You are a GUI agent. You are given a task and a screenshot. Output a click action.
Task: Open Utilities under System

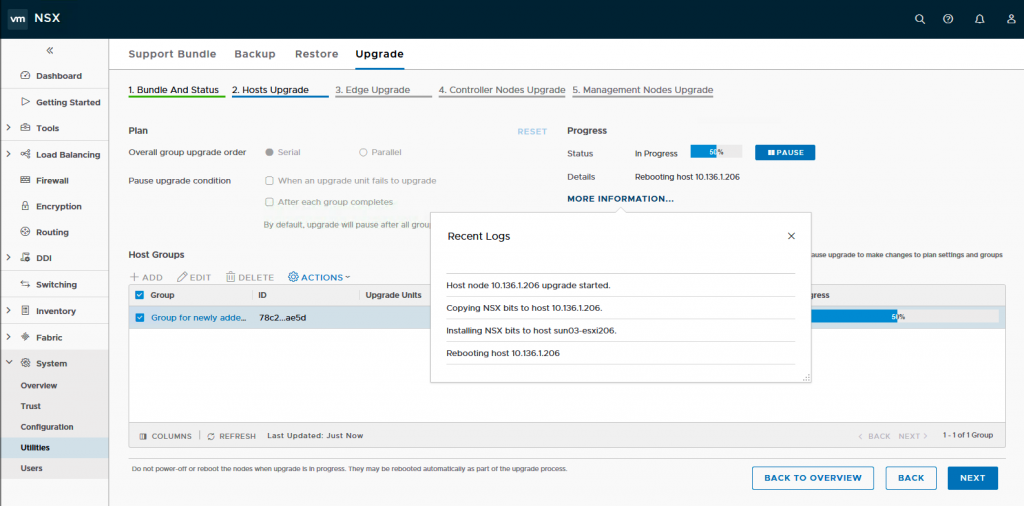click(35, 448)
